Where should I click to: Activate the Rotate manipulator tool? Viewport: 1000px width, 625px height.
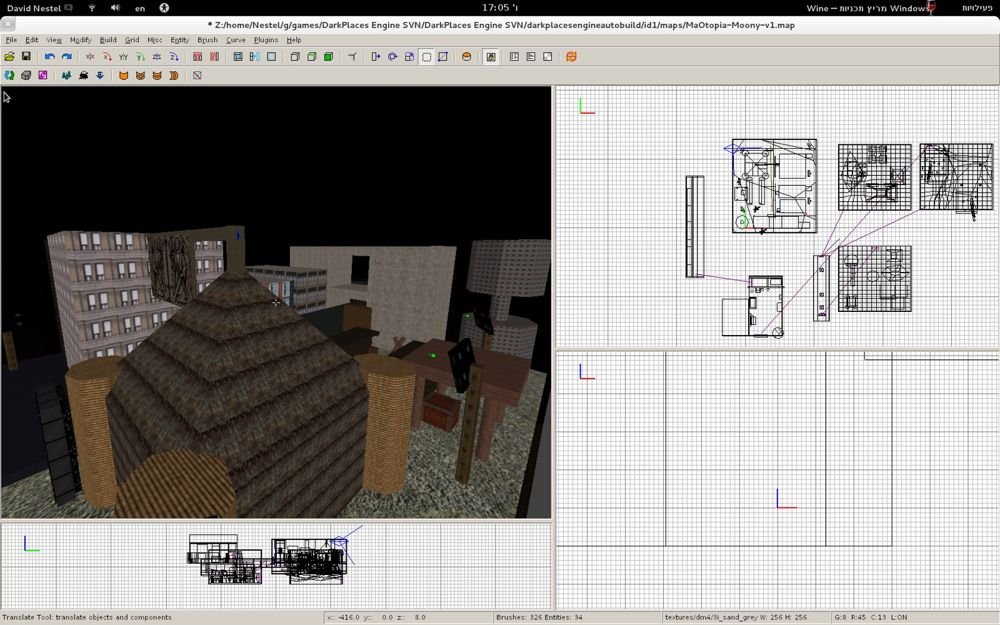click(x=392, y=57)
